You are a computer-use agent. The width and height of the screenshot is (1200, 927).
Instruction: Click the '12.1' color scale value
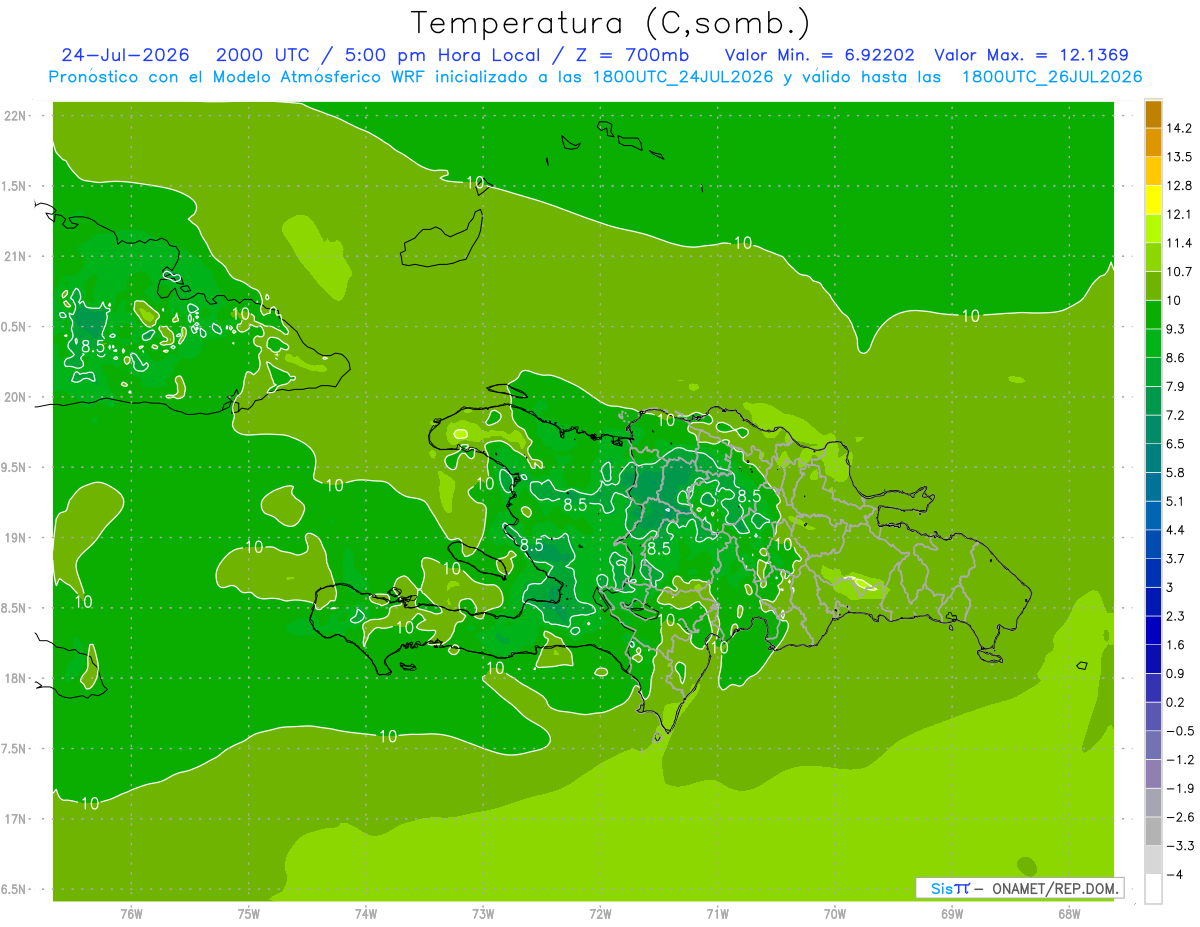point(1180,214)
